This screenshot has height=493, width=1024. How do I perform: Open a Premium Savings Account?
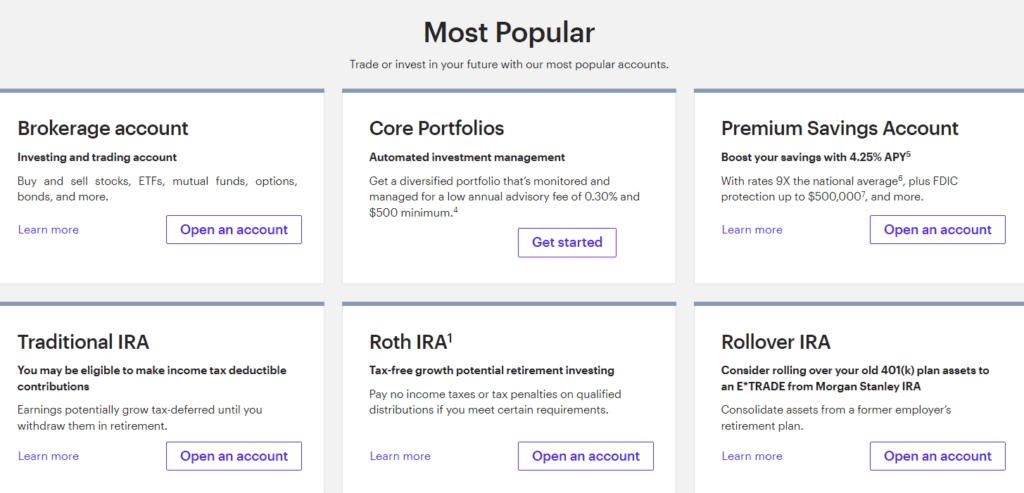(937, 229)
